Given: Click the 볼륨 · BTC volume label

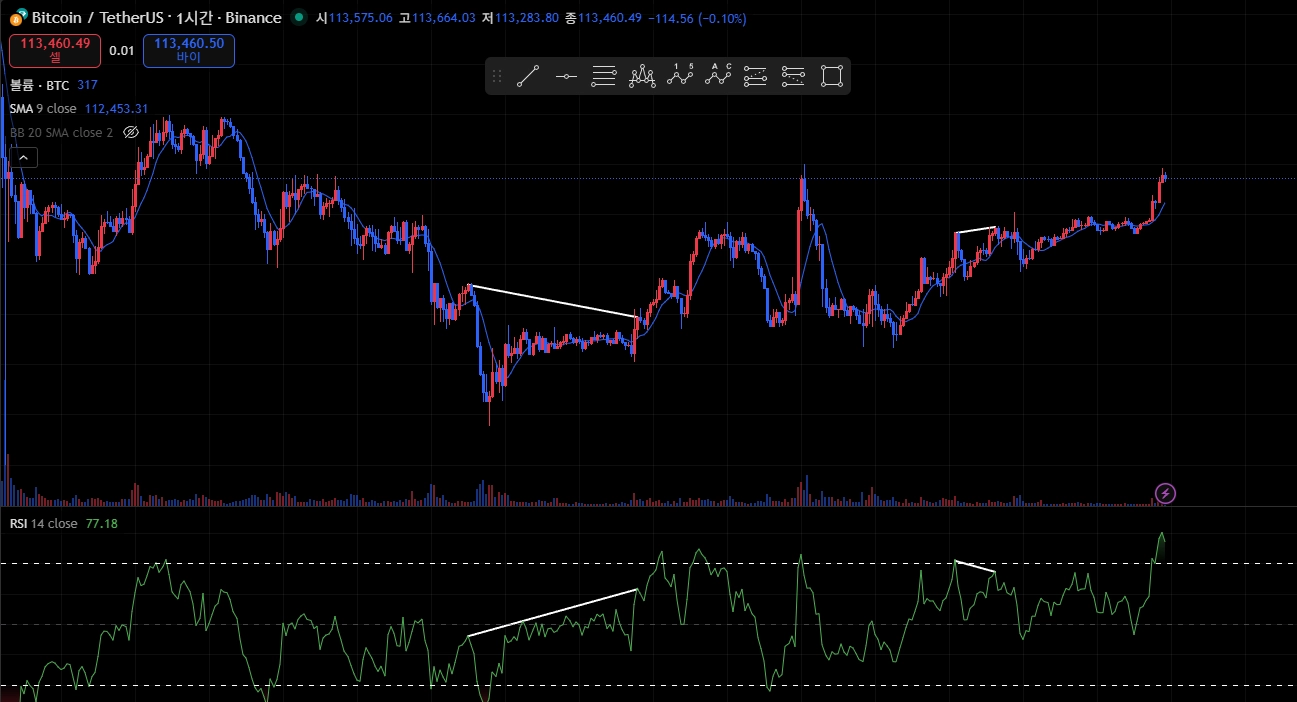Looking at the screenshot, I should [39, 86].
